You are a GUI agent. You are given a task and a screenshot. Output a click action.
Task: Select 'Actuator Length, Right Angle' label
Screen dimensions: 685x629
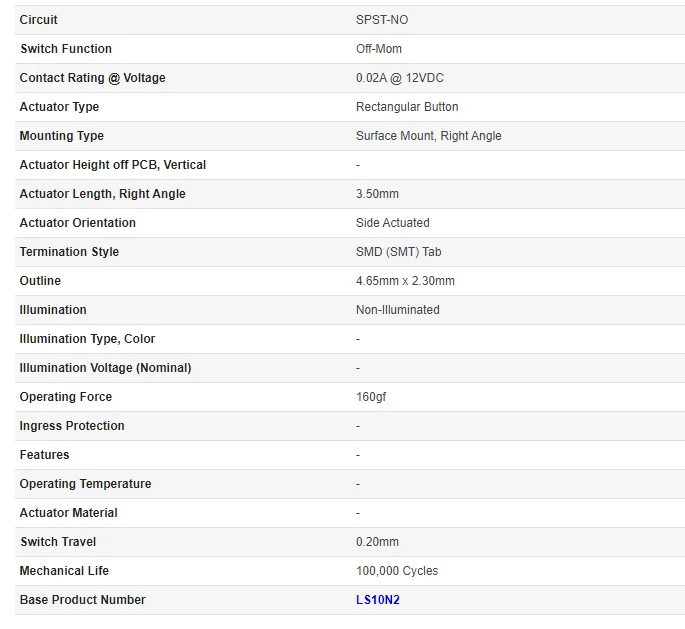[x=103, y=194]
